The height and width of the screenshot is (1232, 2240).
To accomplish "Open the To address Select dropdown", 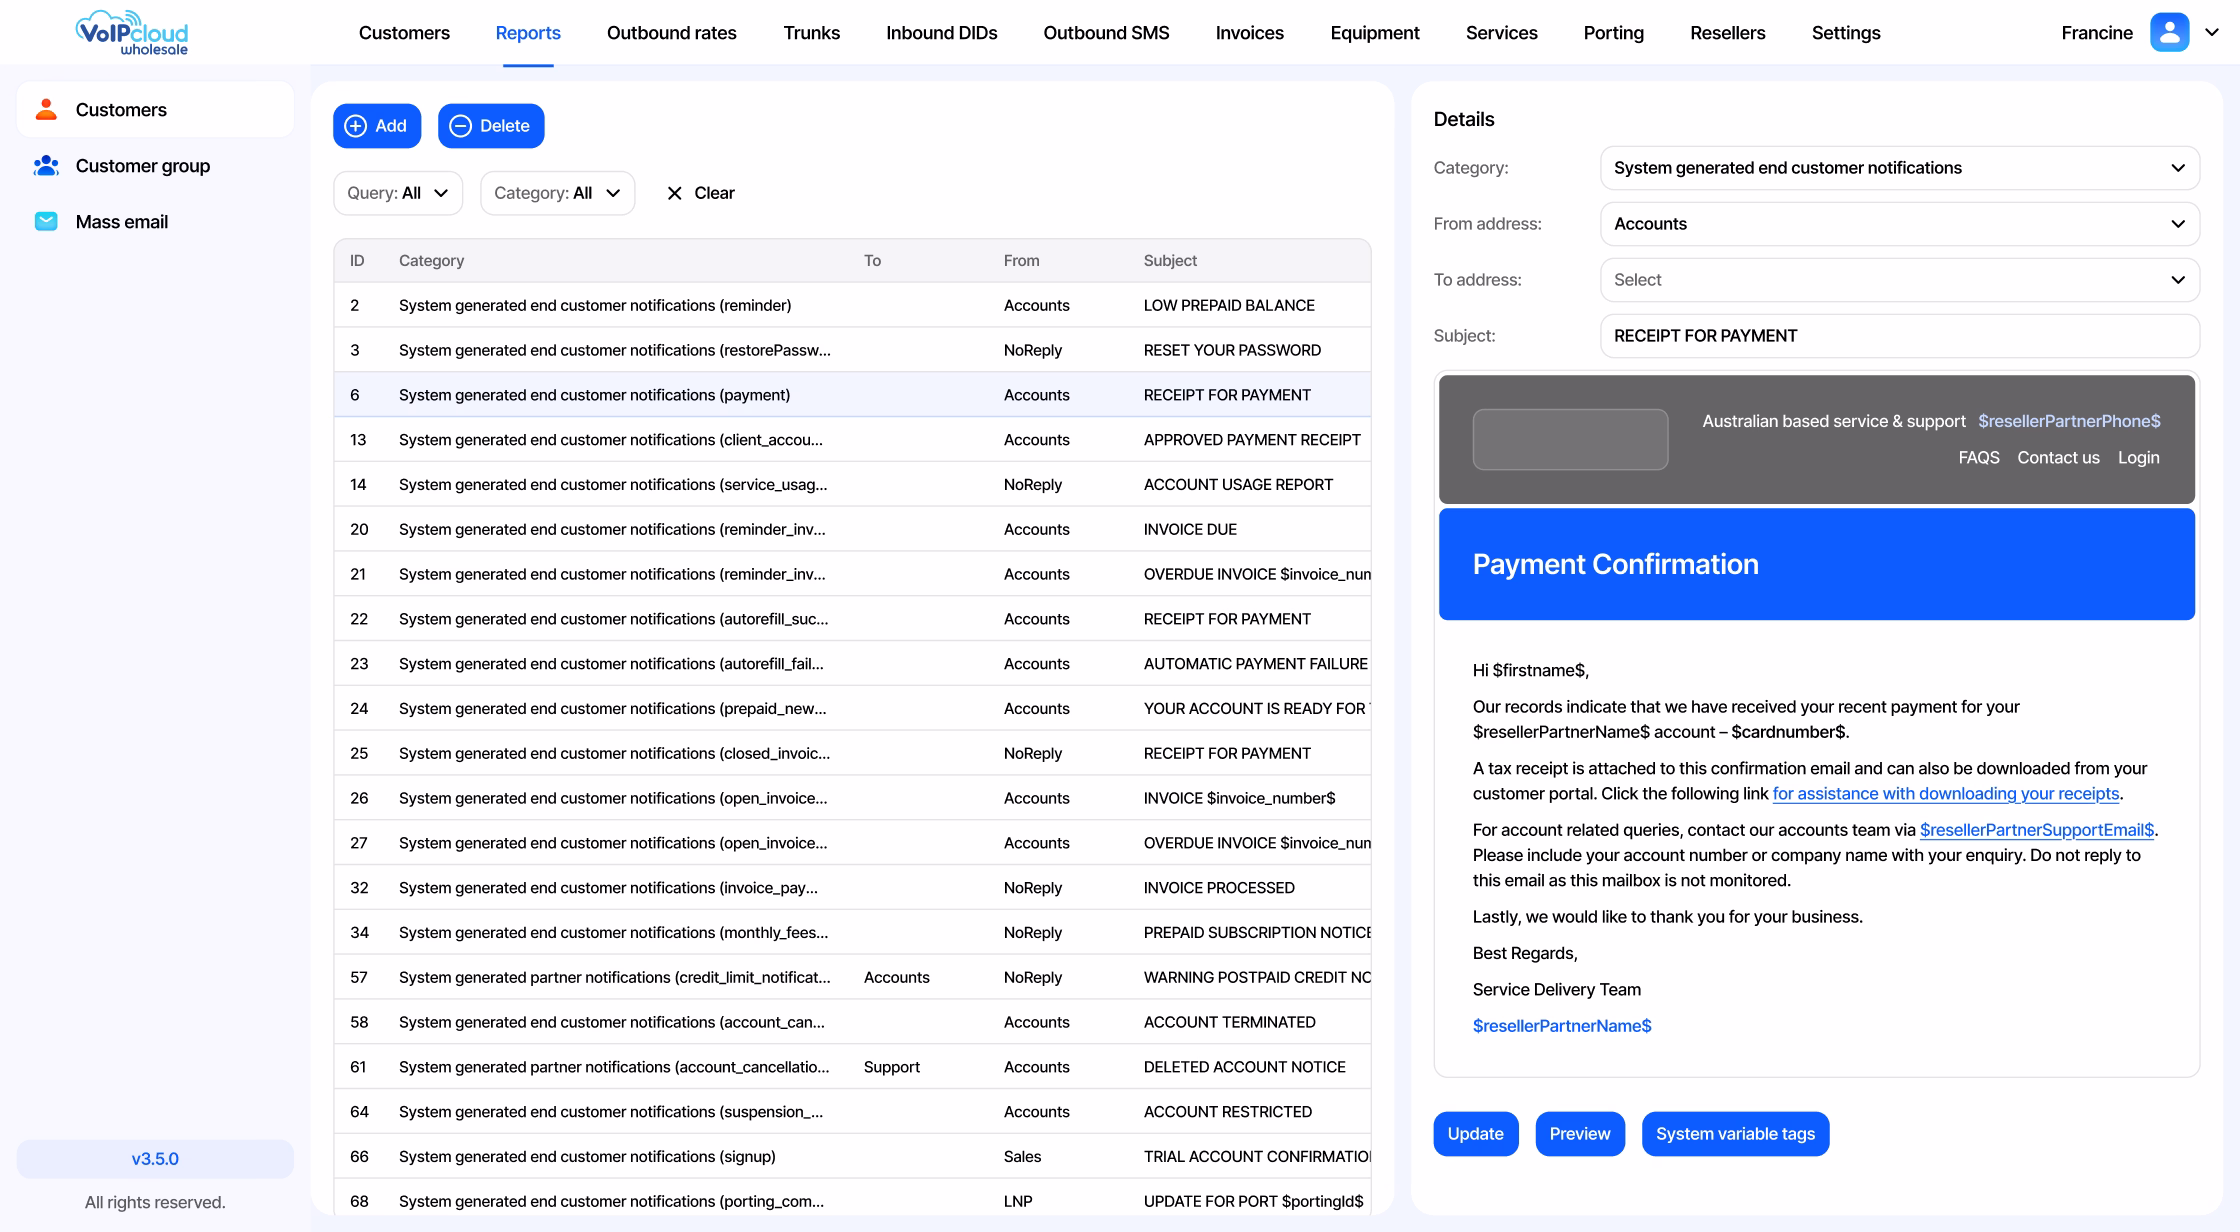I will tap(1899, 280).
